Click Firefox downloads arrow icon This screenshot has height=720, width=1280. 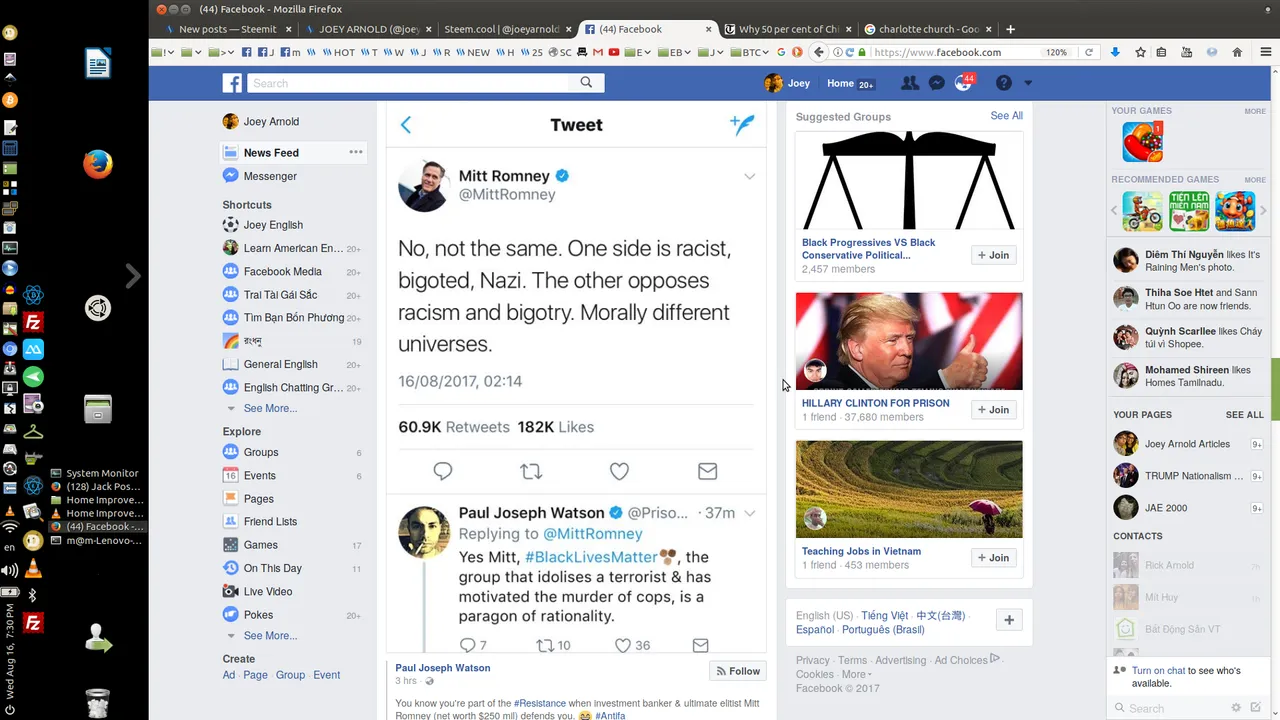tap(1115, 52)
